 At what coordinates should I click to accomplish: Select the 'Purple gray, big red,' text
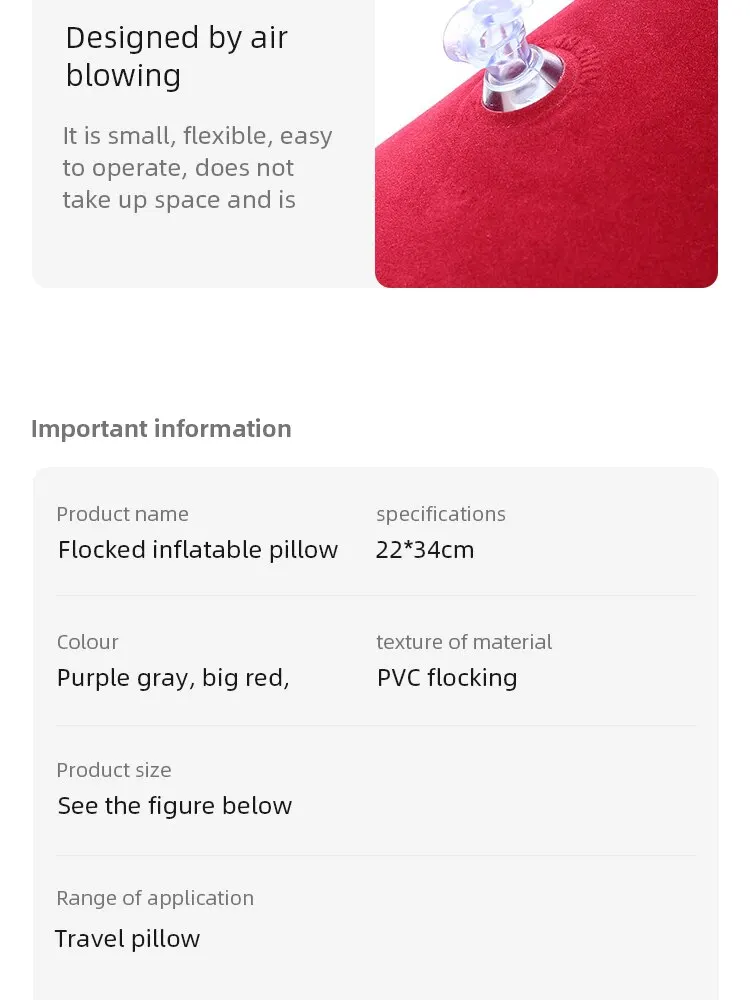point(173,678)
